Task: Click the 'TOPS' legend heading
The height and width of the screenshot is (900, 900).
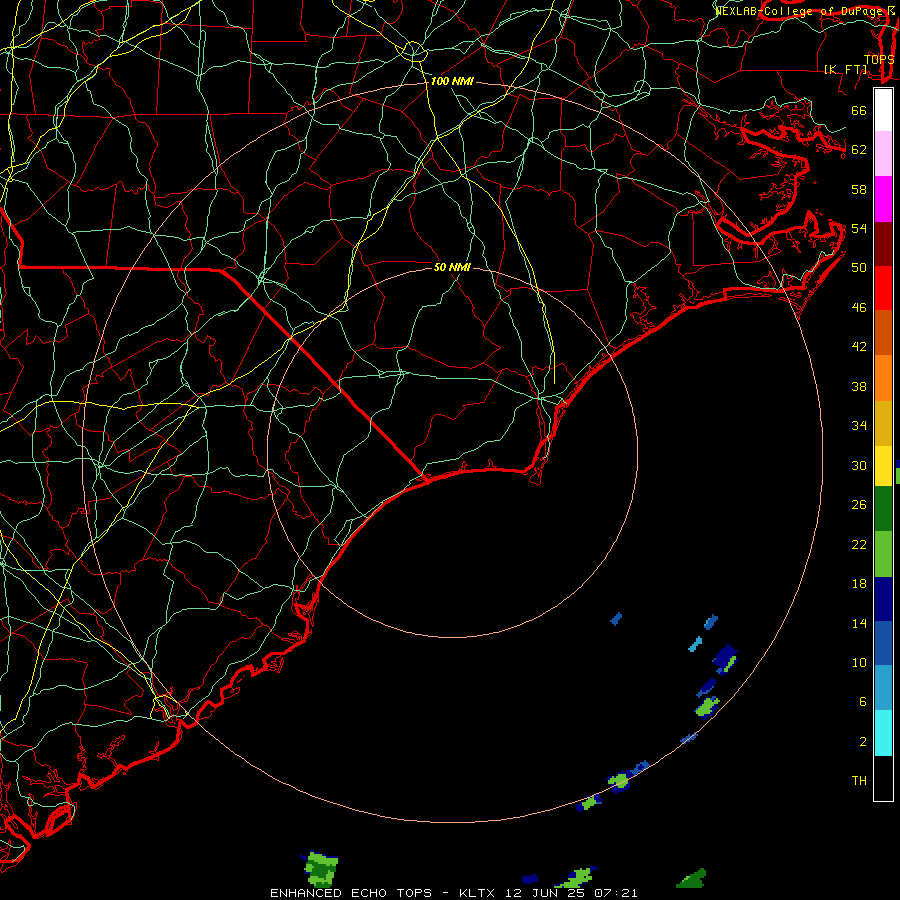Action: (879, 59)
